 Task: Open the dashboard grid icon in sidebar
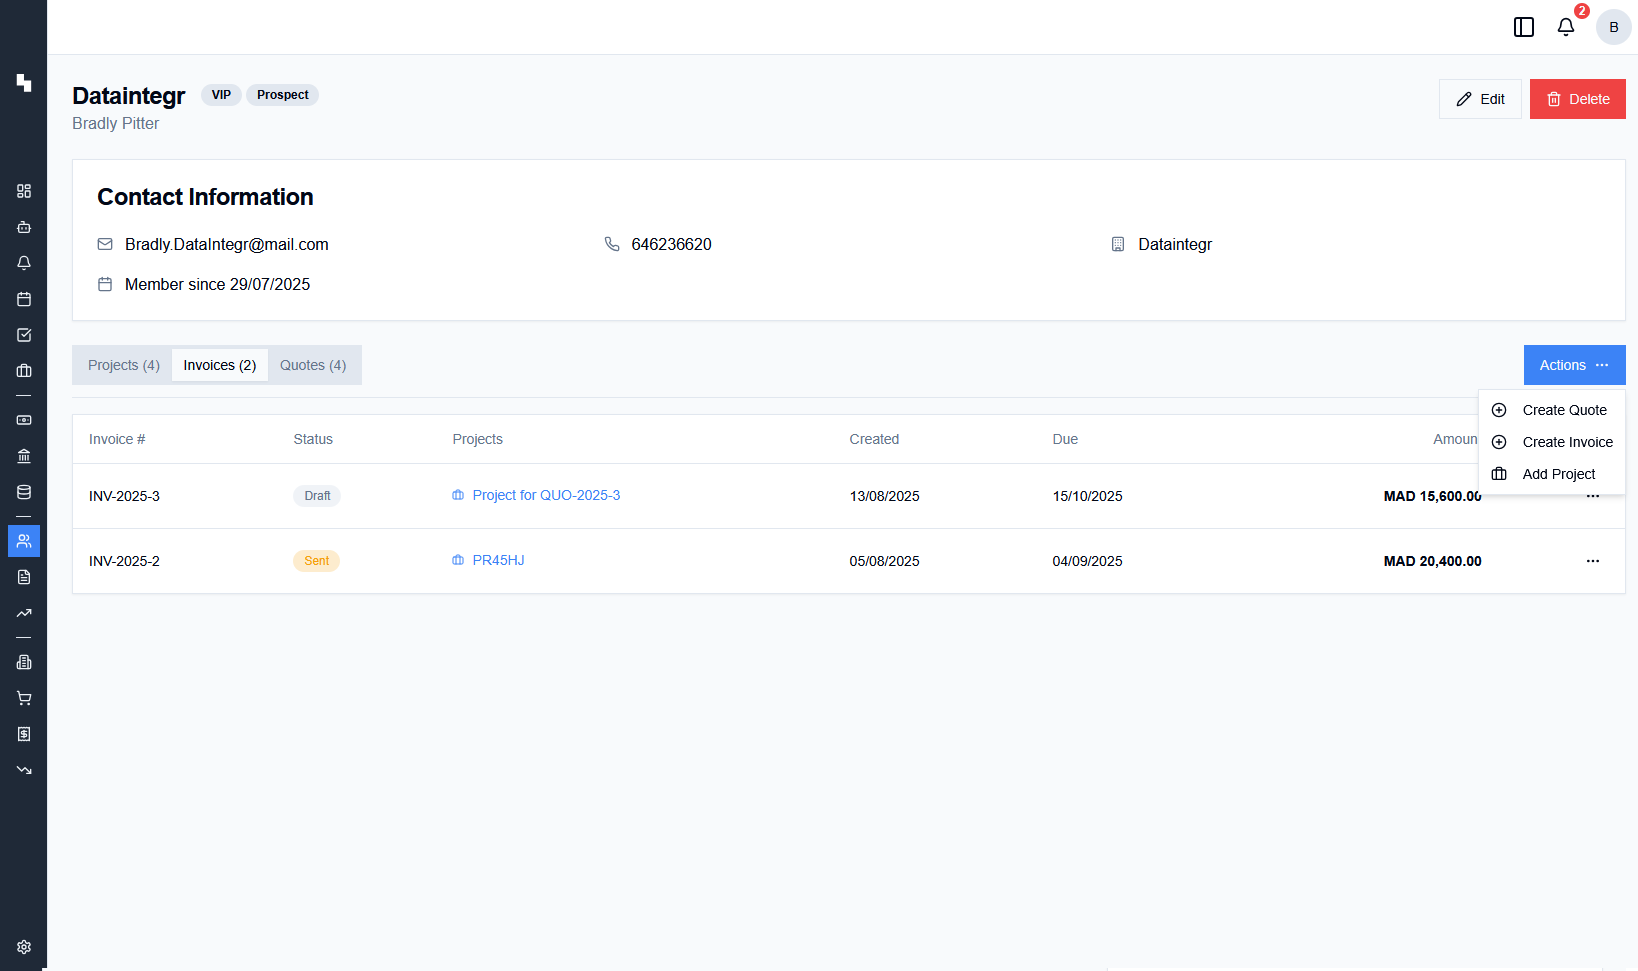[x=24, y=191]
